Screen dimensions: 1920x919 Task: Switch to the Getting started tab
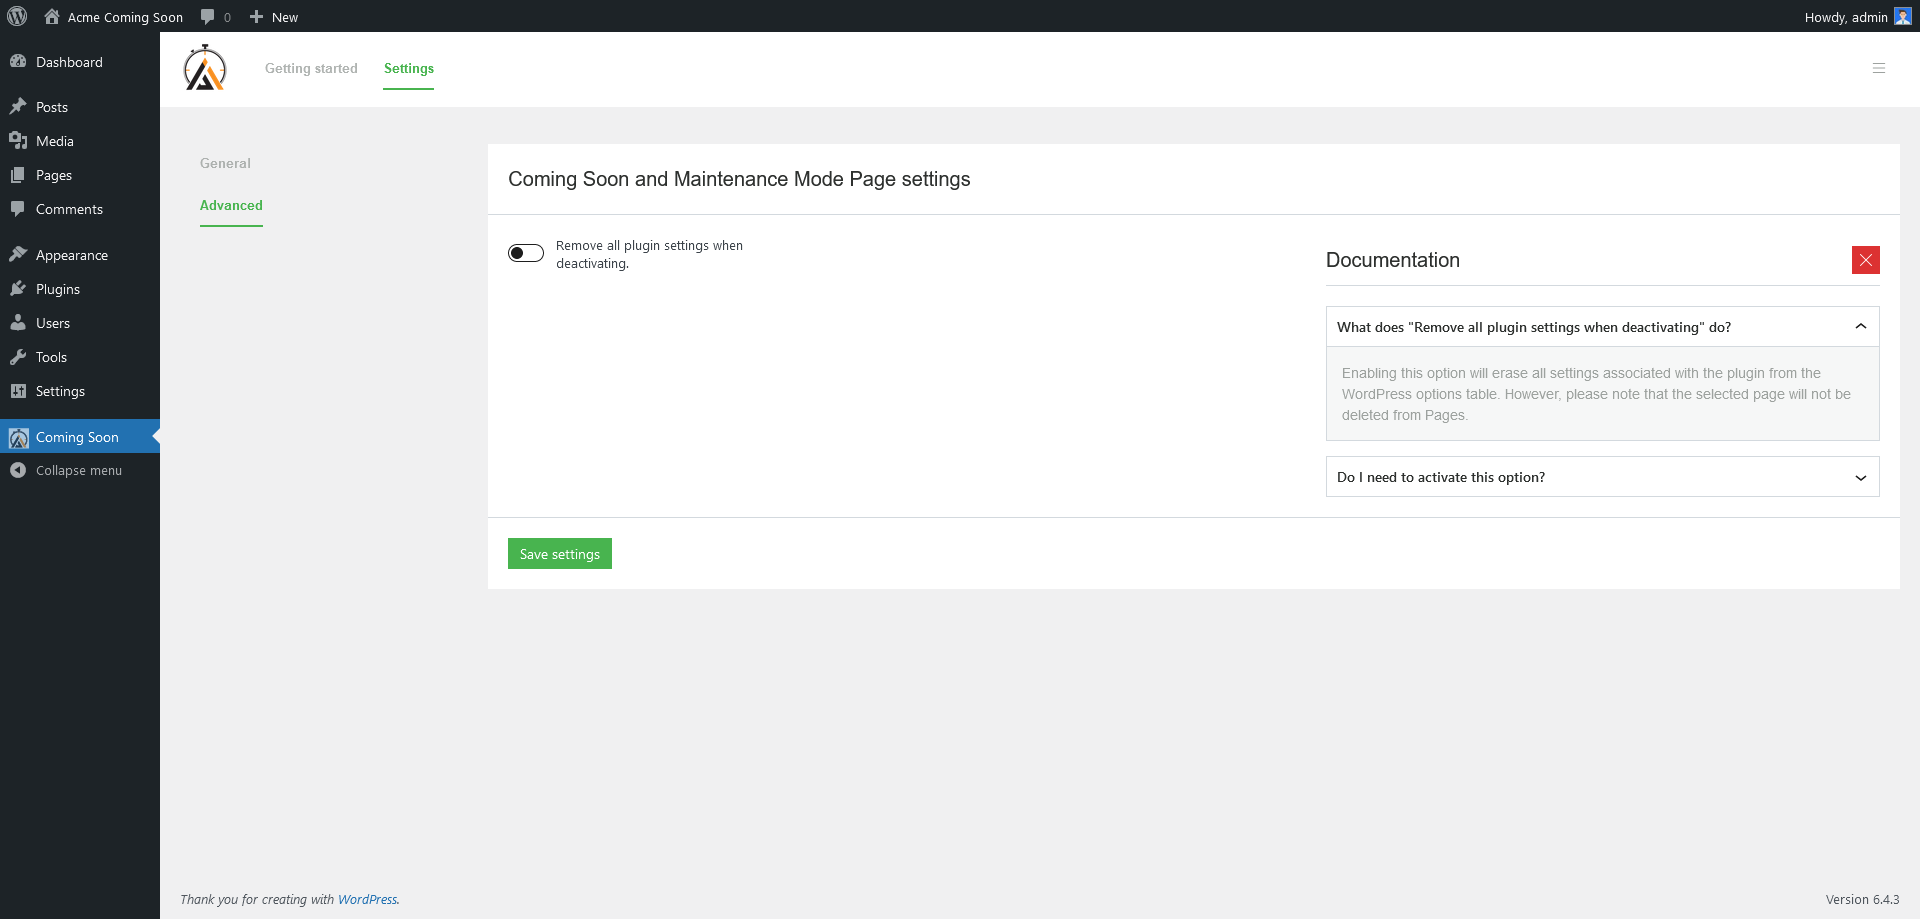(311, 68)
